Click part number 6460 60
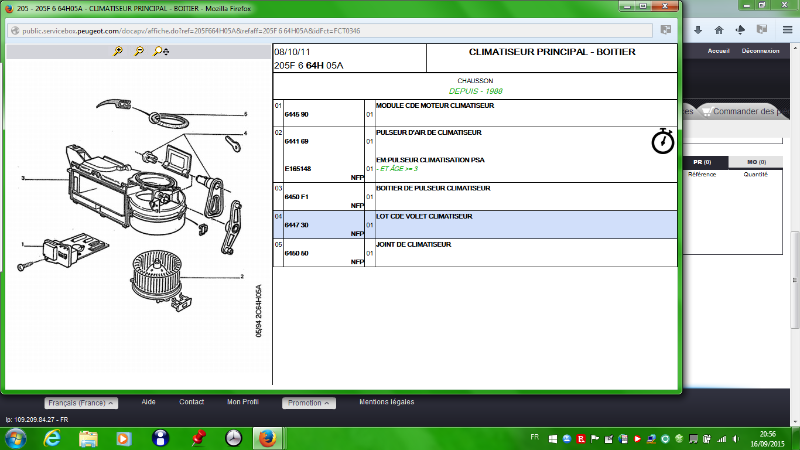Image resolution: width=800 pixels, height=450 pixels. click(296, 253)
